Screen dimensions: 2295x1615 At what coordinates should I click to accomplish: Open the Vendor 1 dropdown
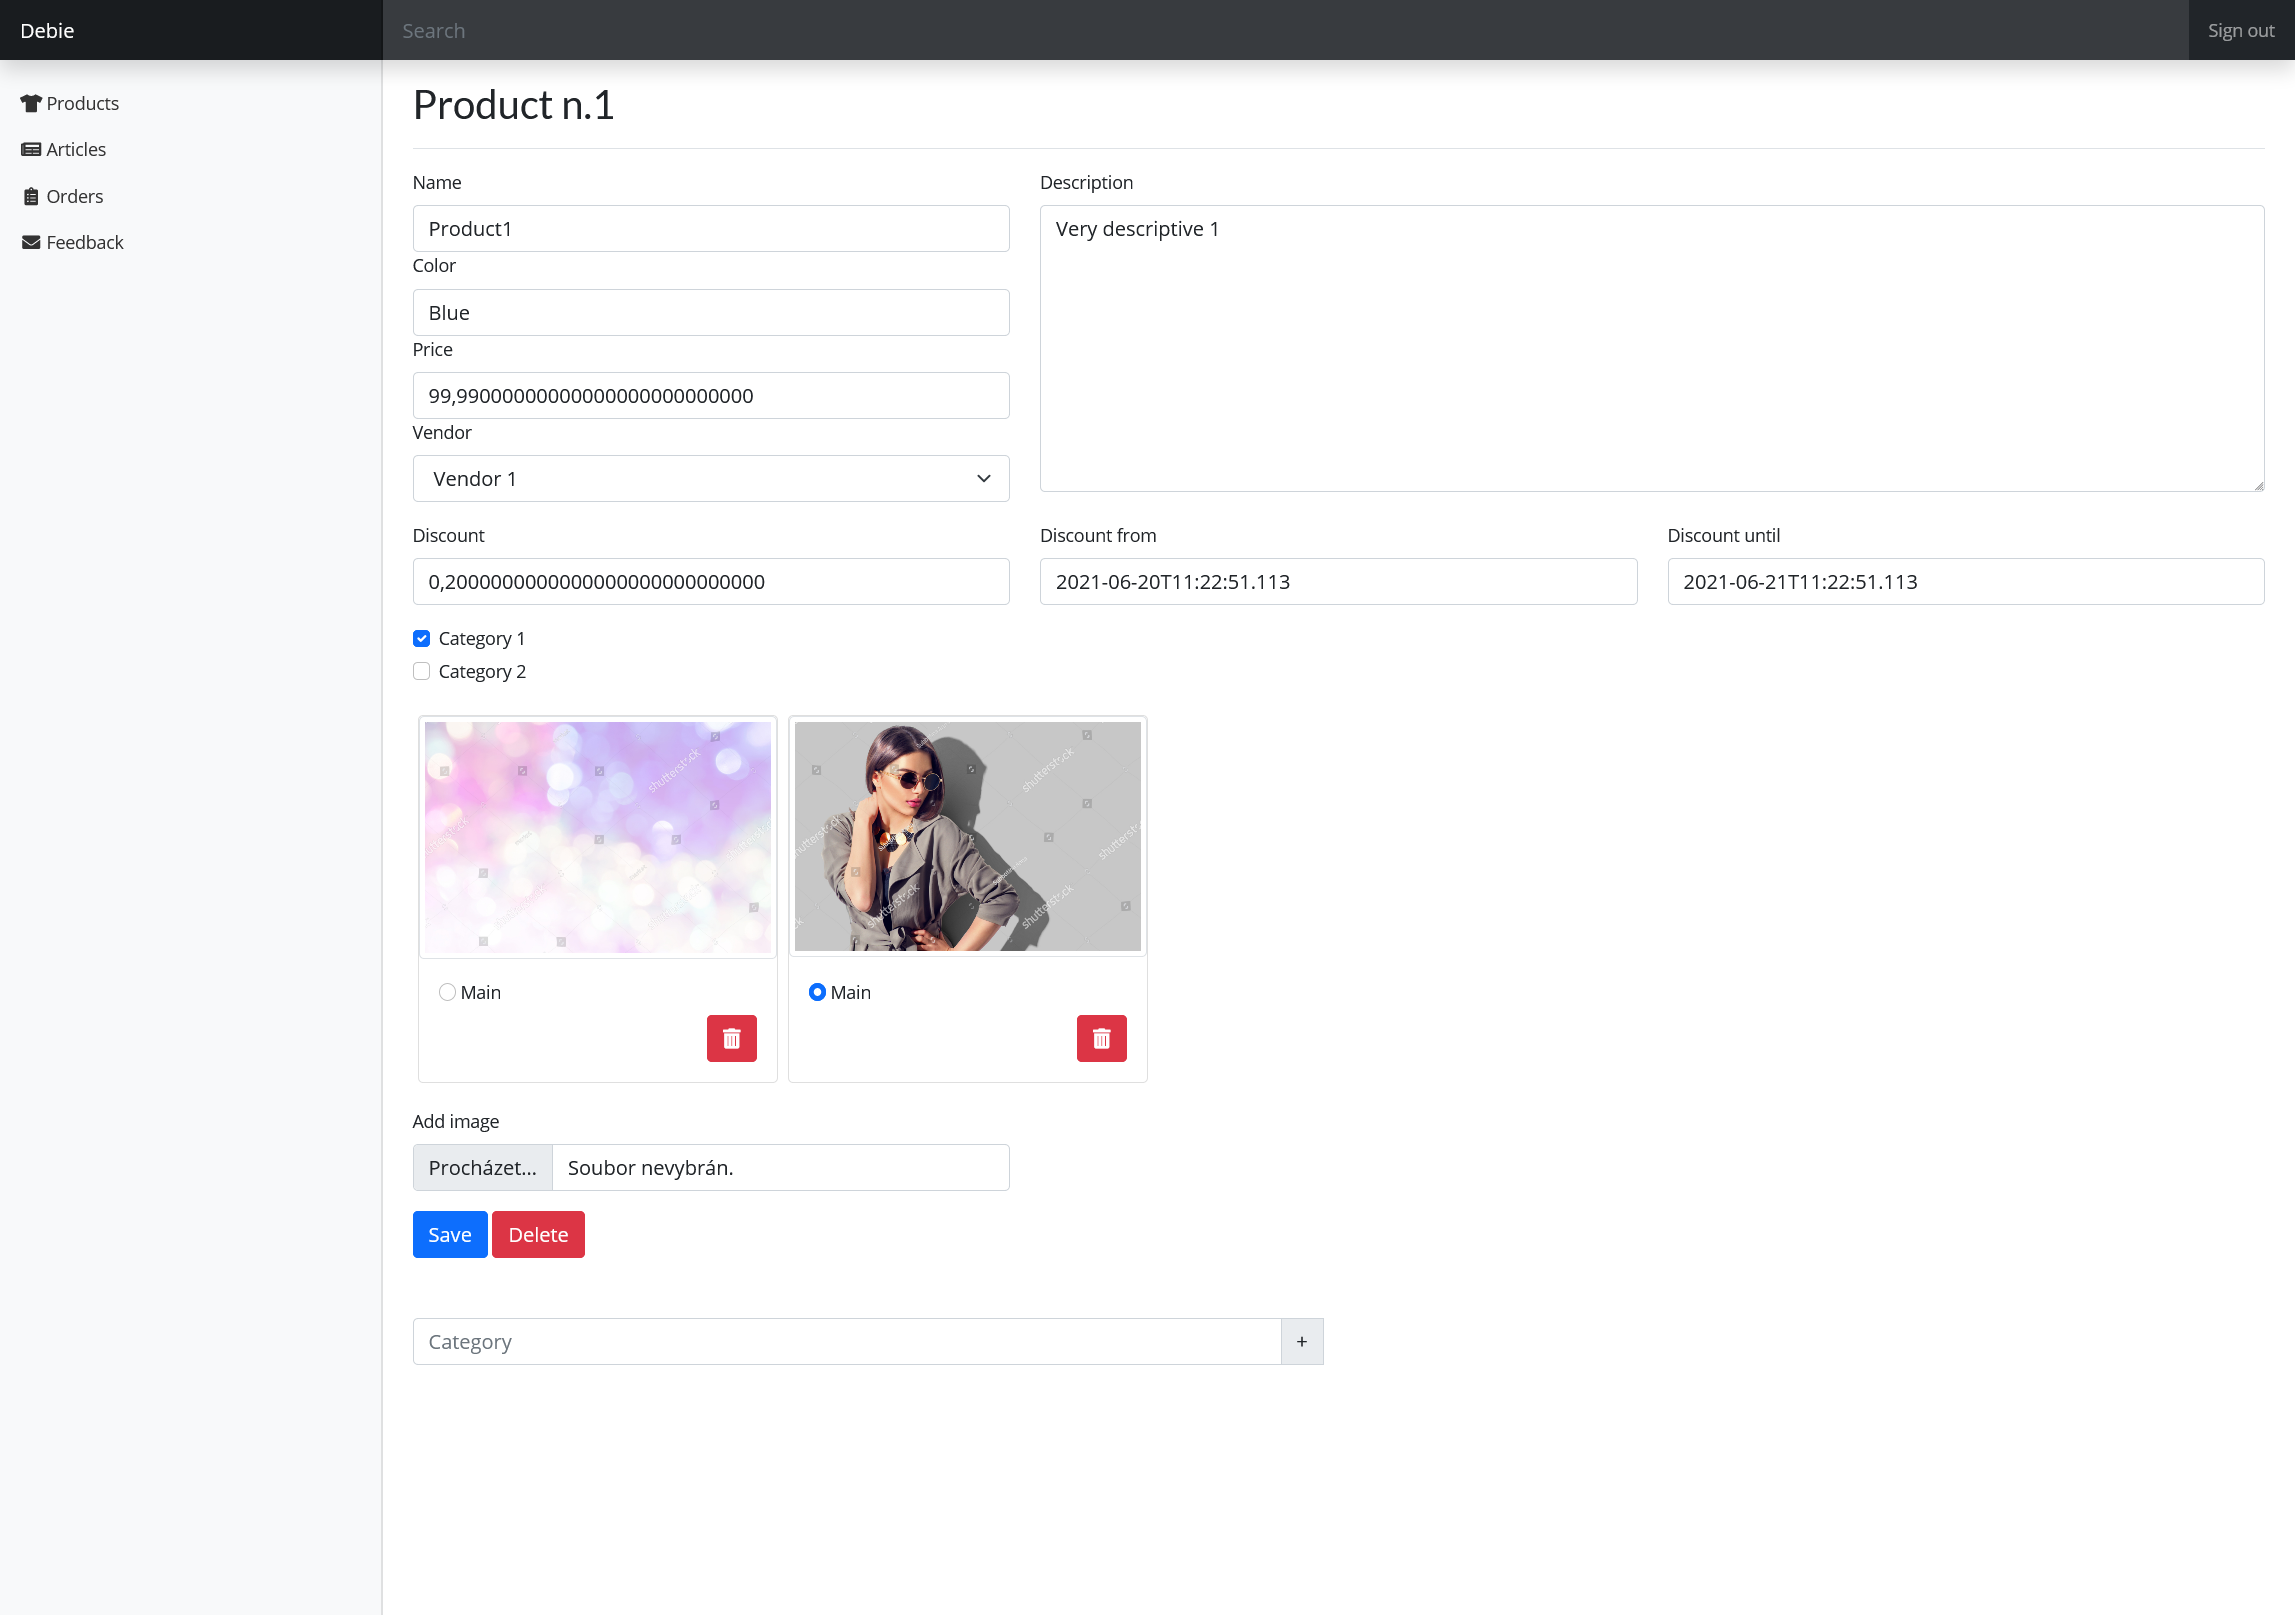(x=710, y=479)
